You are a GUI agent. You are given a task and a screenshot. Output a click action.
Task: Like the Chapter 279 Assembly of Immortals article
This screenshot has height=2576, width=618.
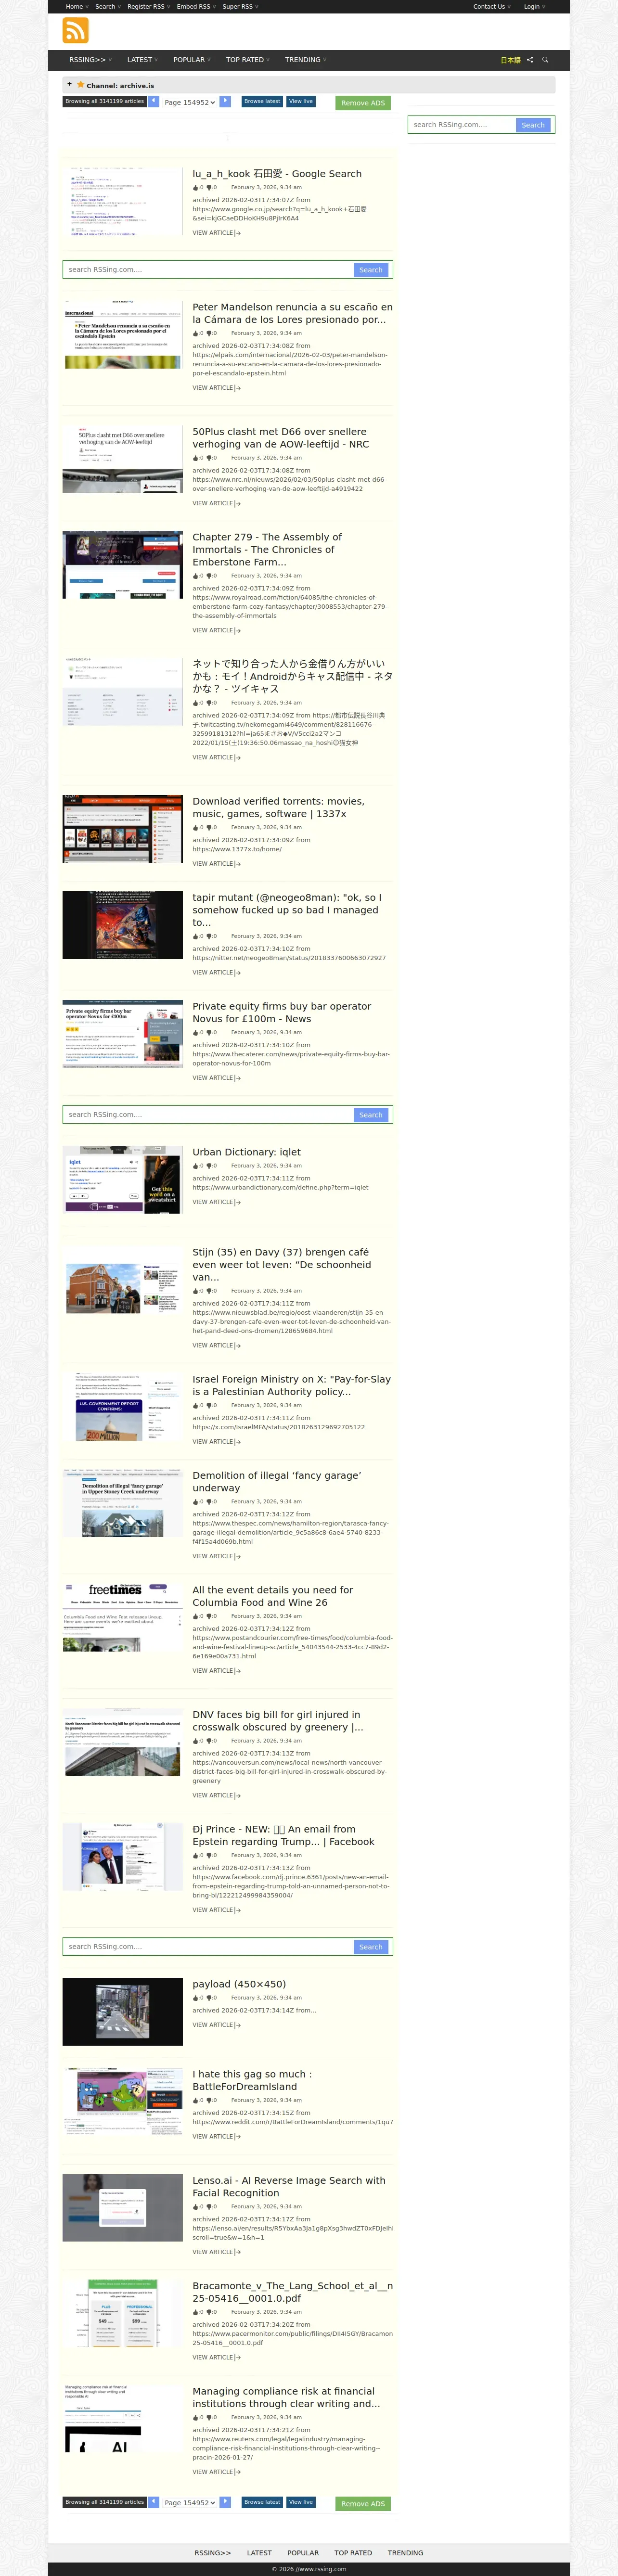coord(196,576)
